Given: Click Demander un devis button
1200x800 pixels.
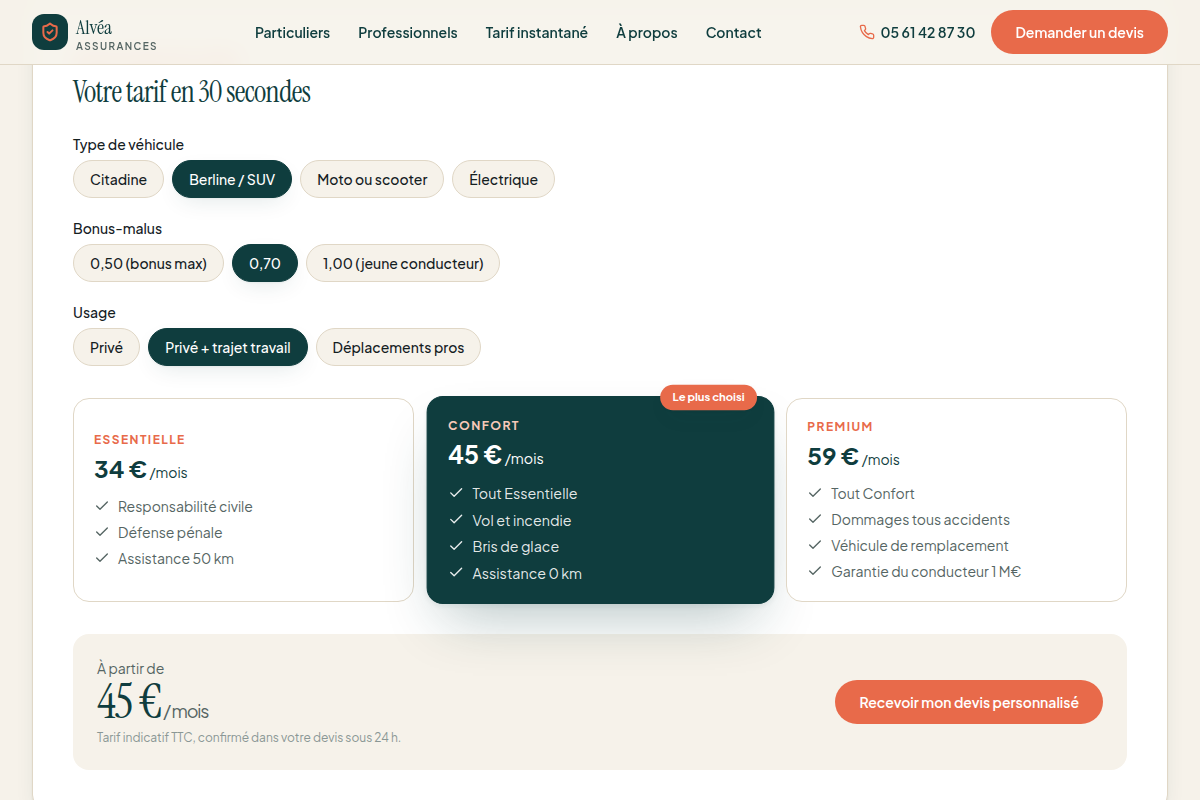Looking at the screenshot, I should (x=1079, y=32).
